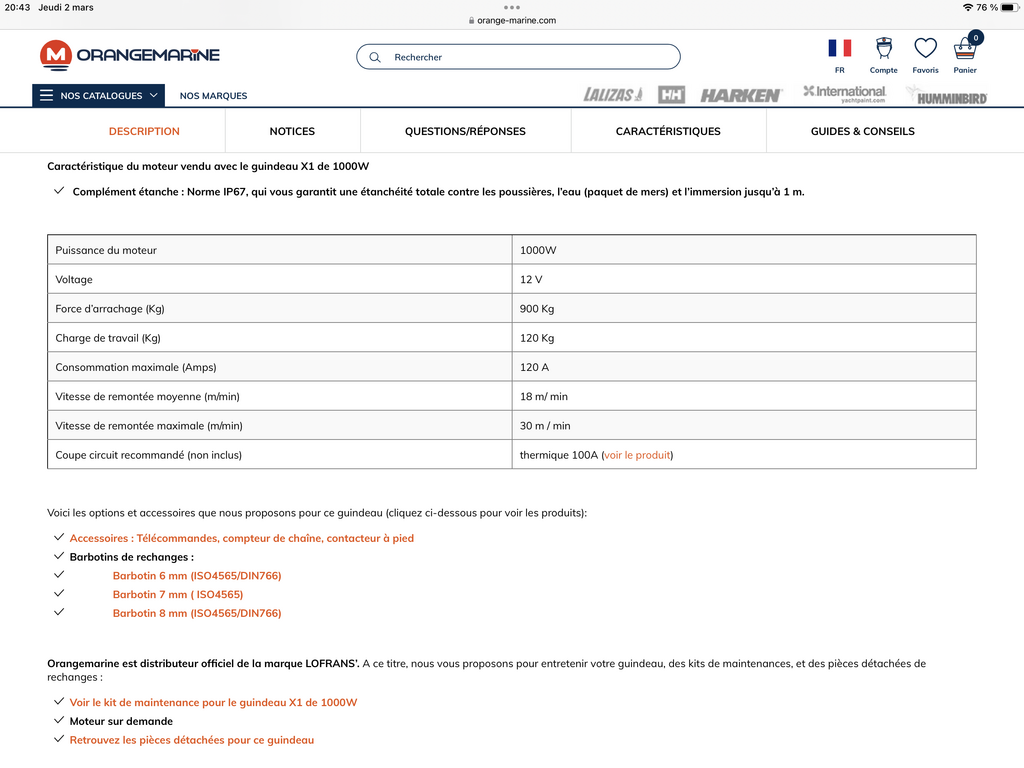
Task: Click 'Force d'arrachage (Kg)' row label
Action: click(110, 309)
